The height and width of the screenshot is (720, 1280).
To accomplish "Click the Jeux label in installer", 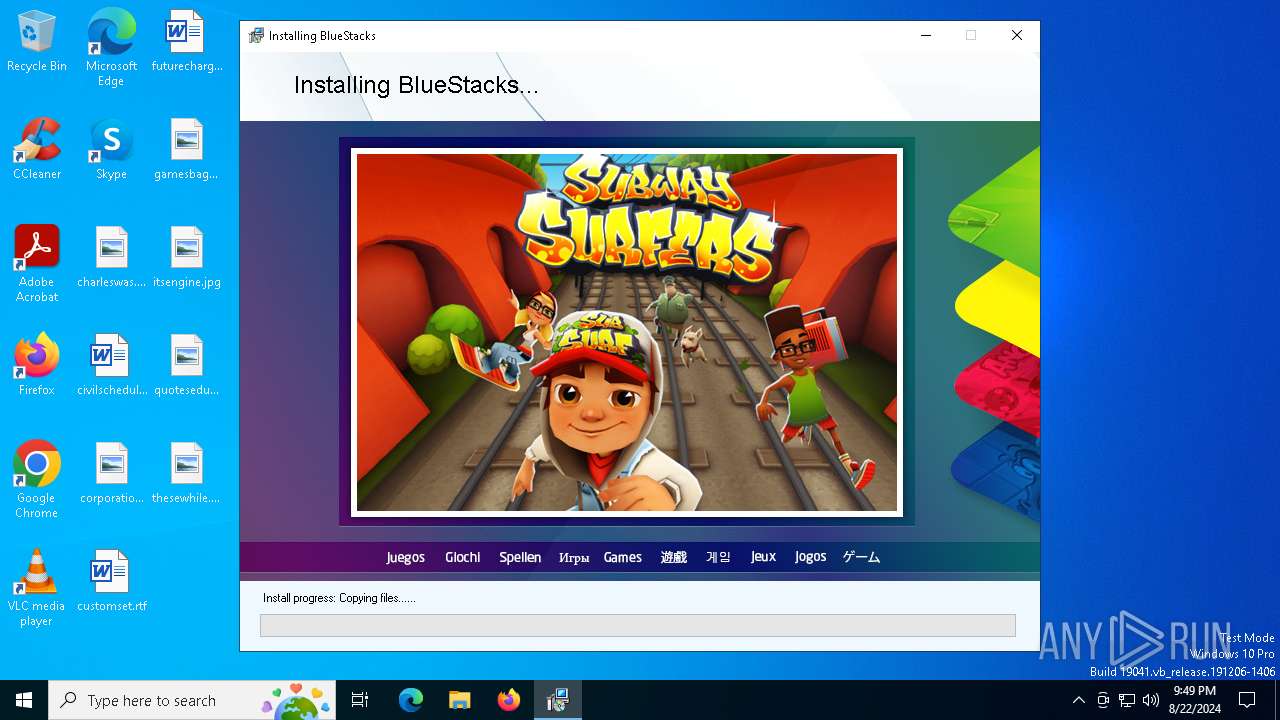I will click(763, 557).
